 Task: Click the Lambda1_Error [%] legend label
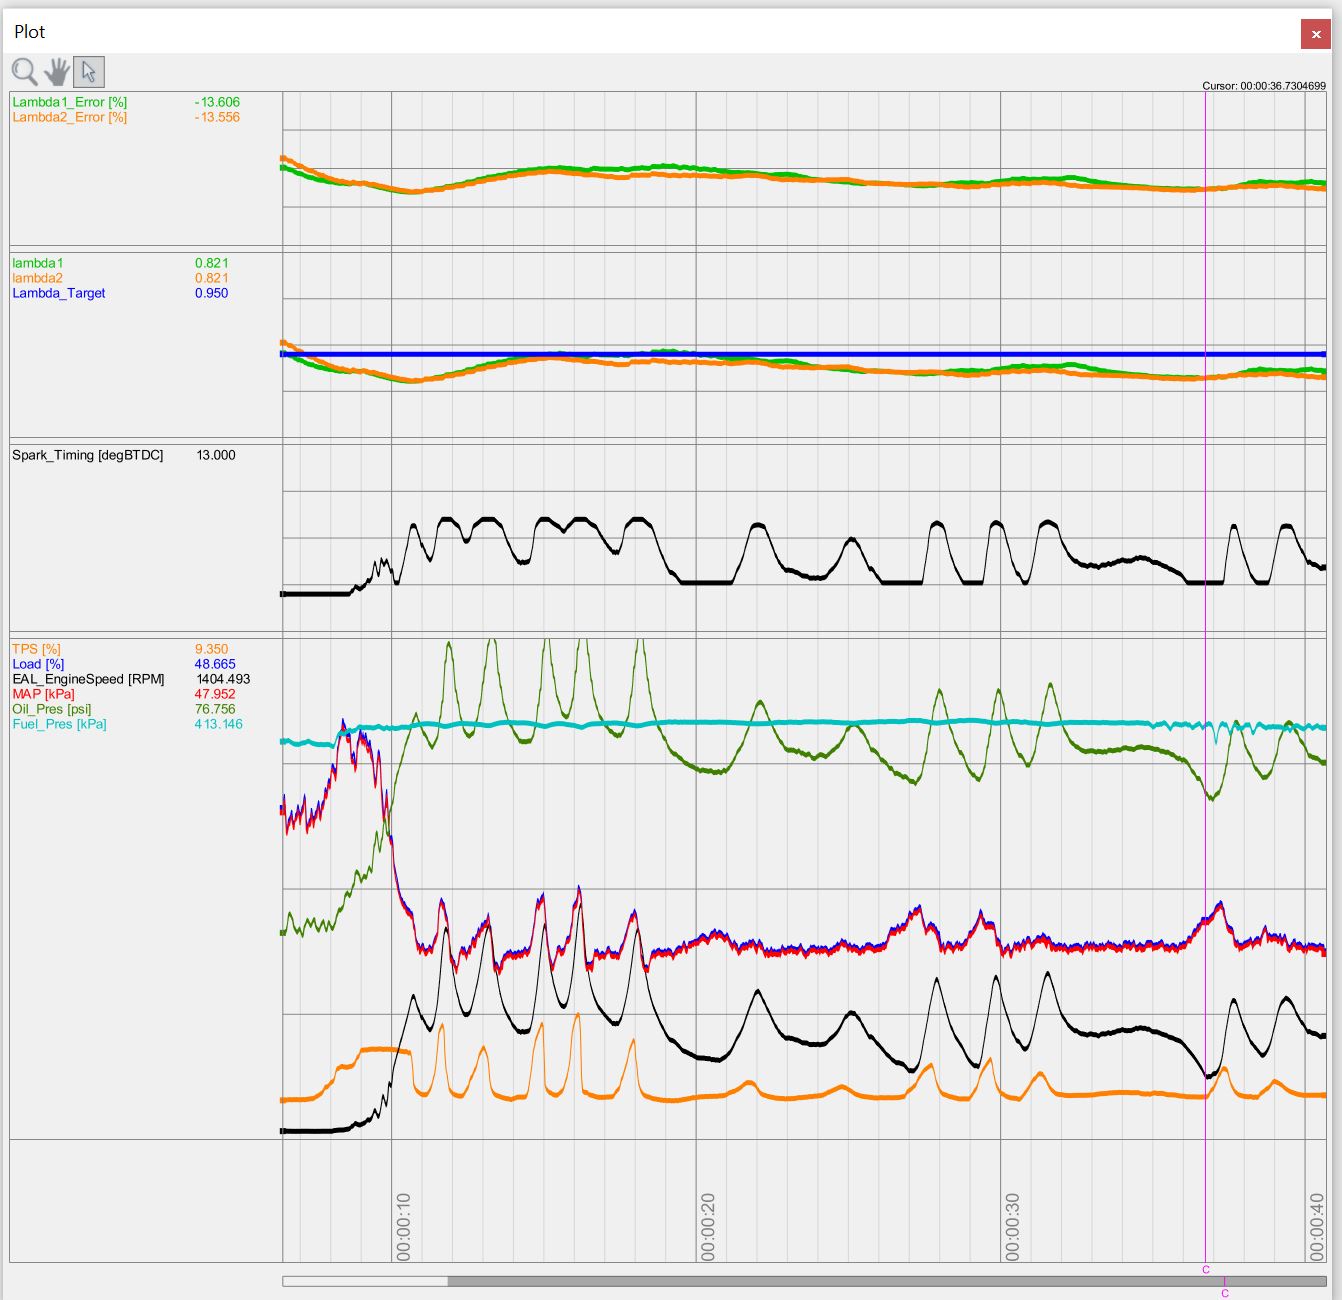69,102
